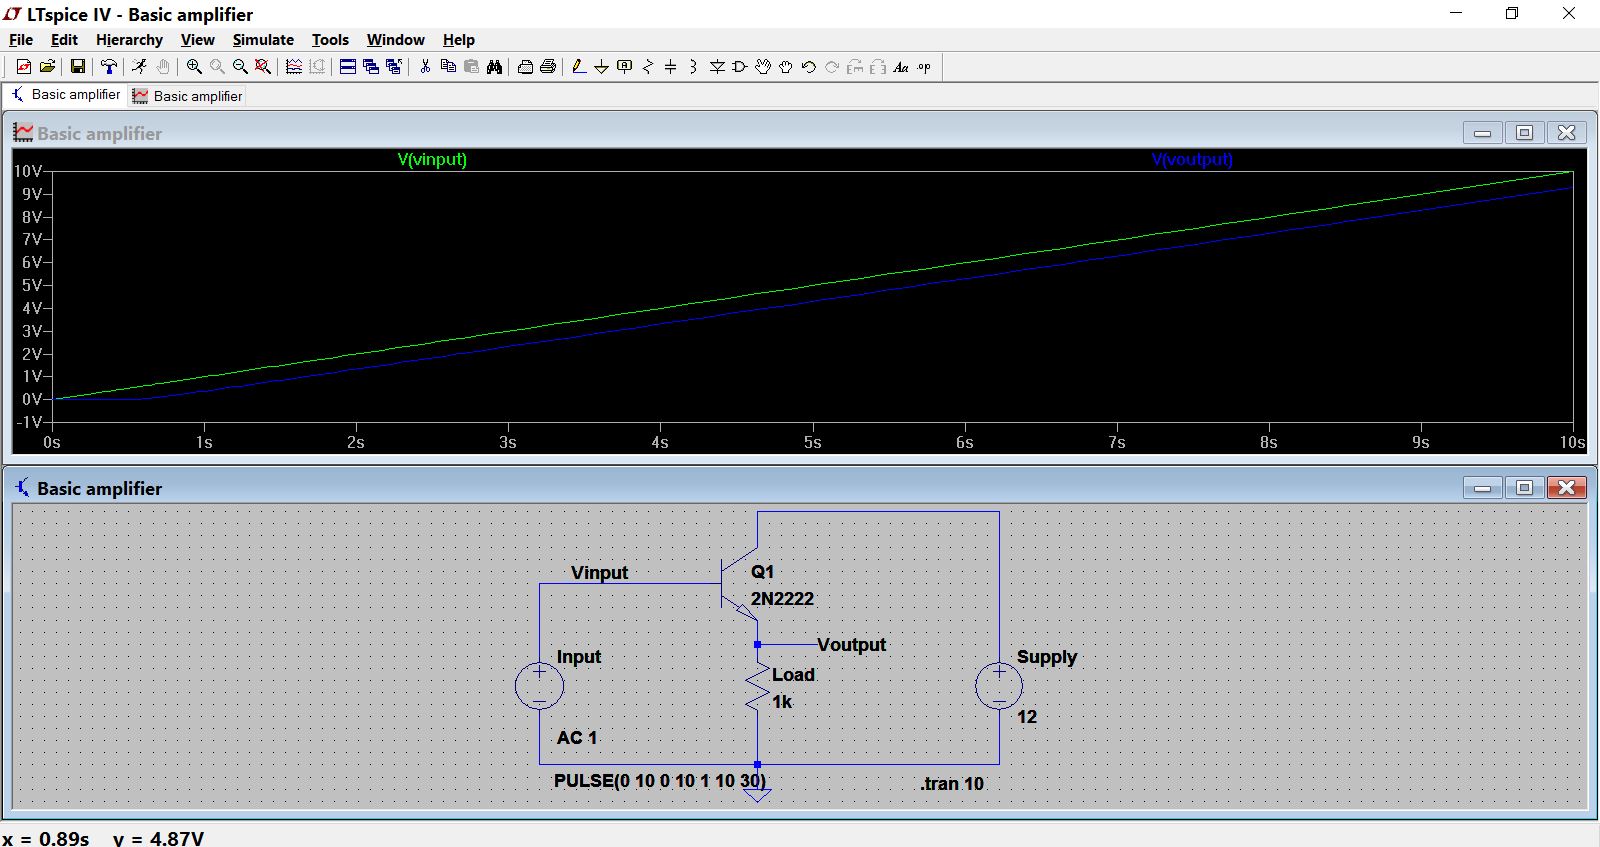Select the Draw Wire pencil tool

(579, 67)
